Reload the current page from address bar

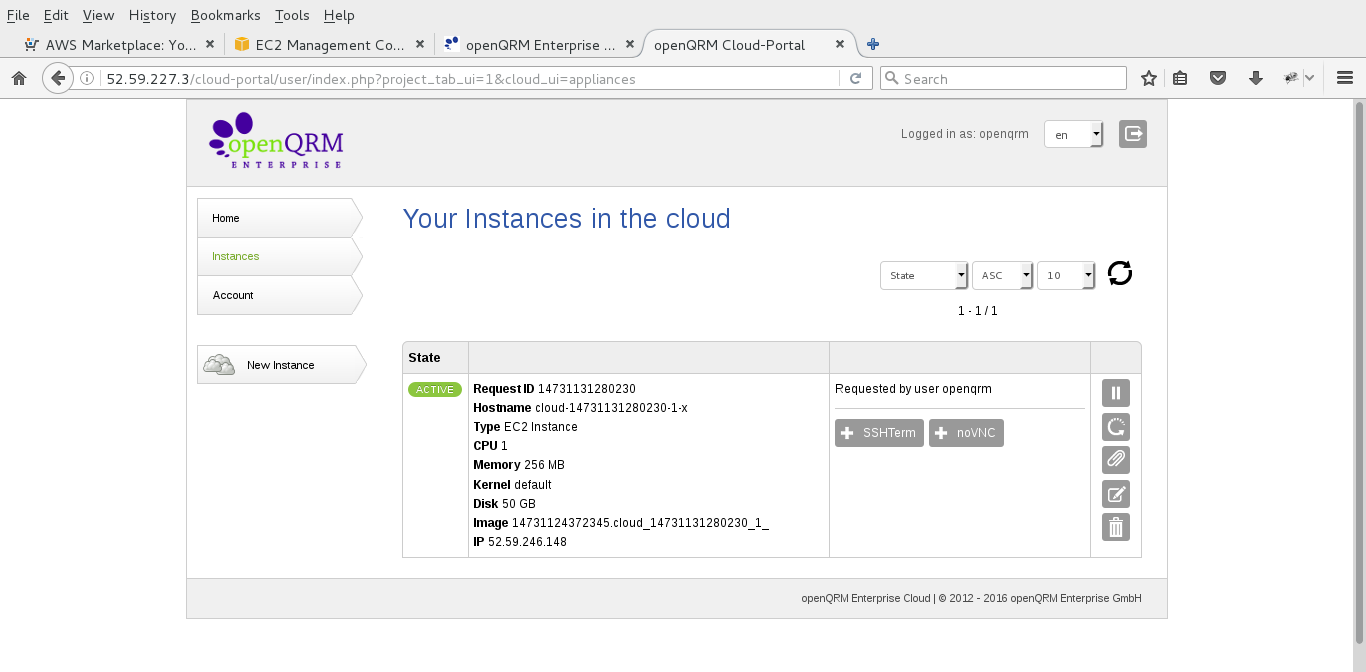[855, 78]
